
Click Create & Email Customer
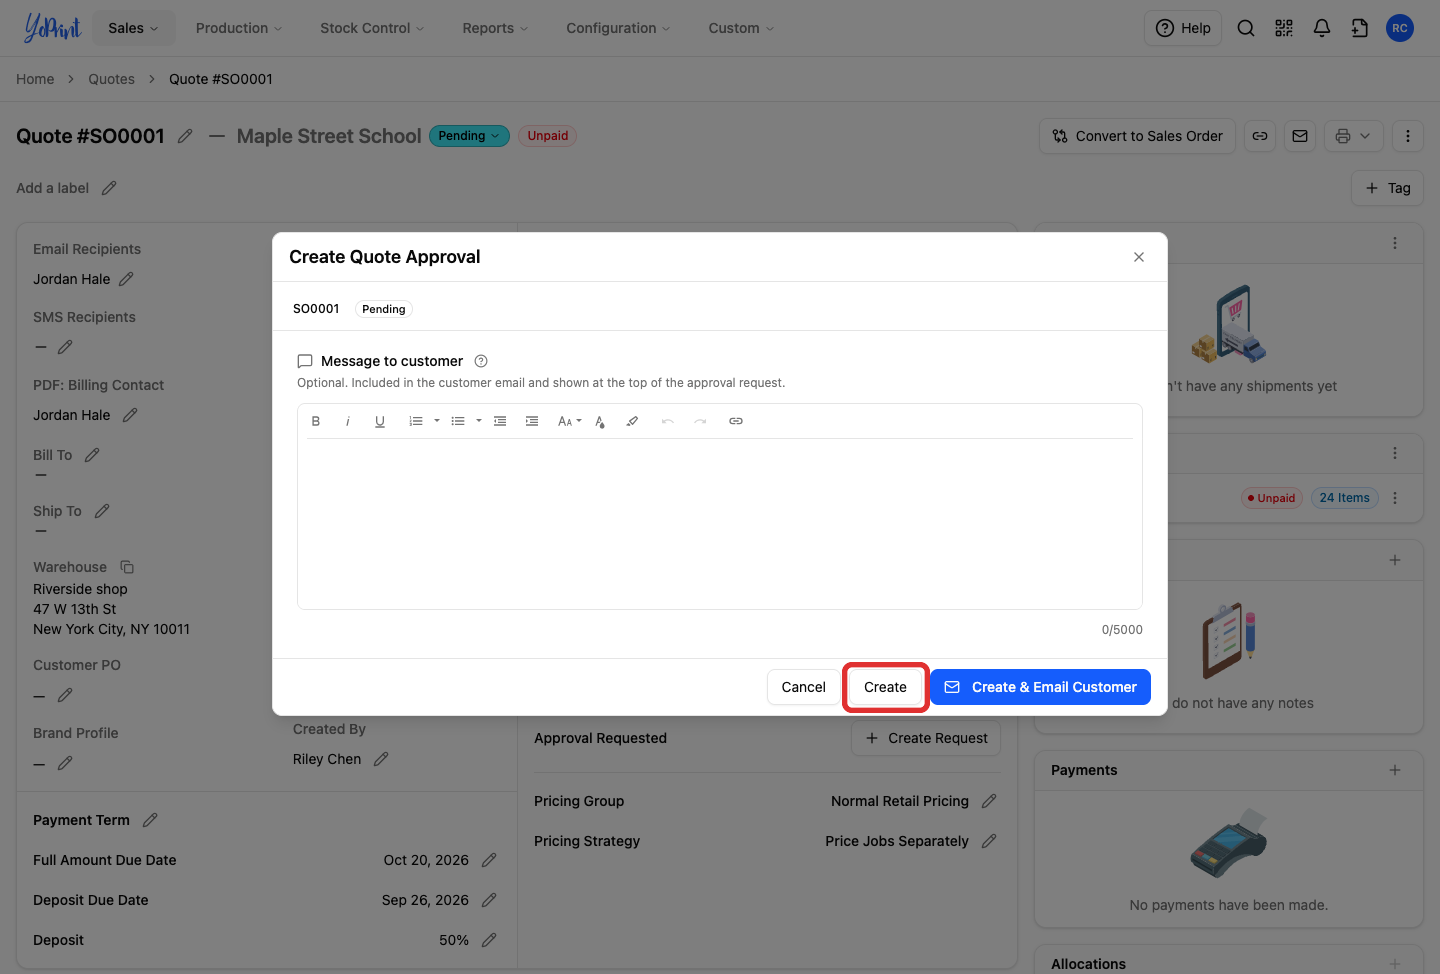(x=1040, y=687)
